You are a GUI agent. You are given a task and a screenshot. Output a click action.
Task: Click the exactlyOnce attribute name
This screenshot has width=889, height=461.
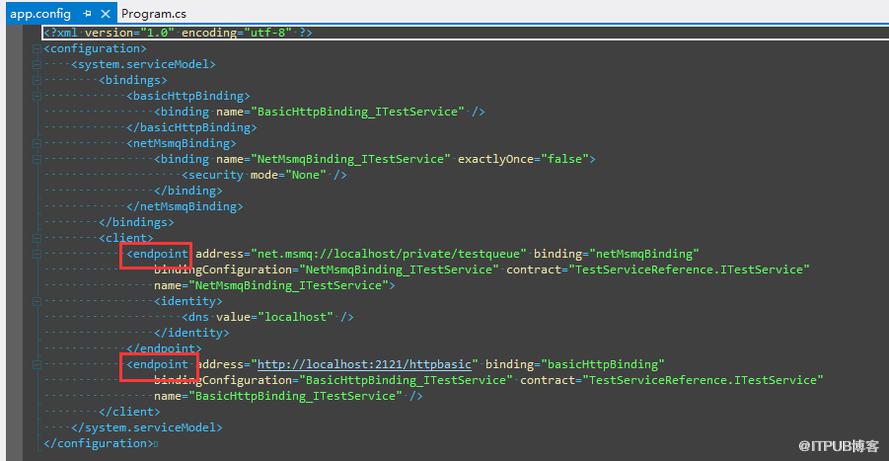[x=496, y=159]
